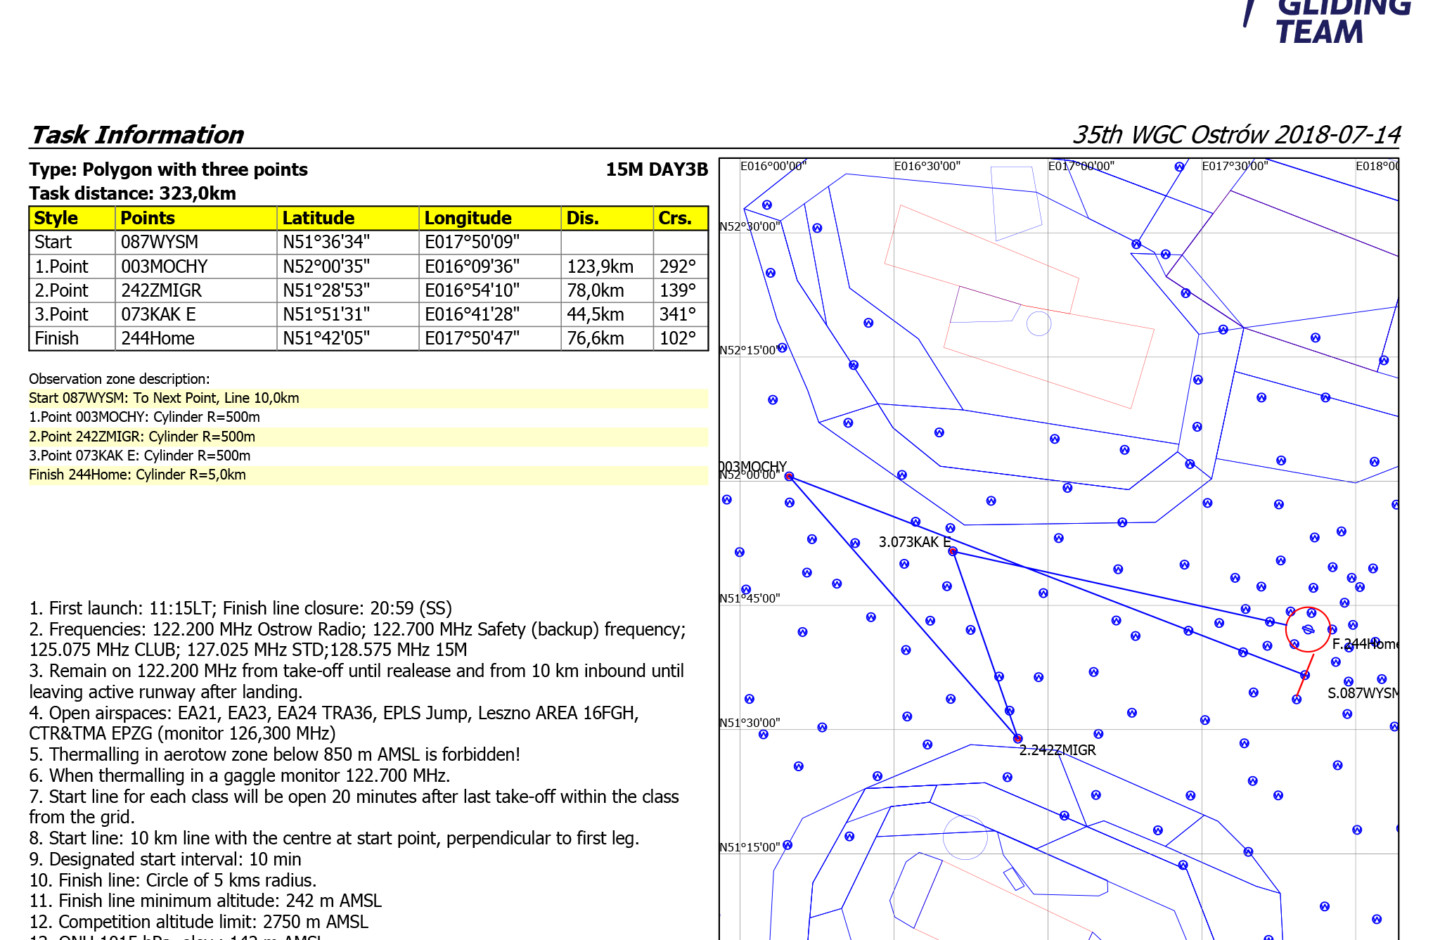Click the 087WYSM cell in Start row
Viewport: 1440px width, 940px height.
click(159, 242)
